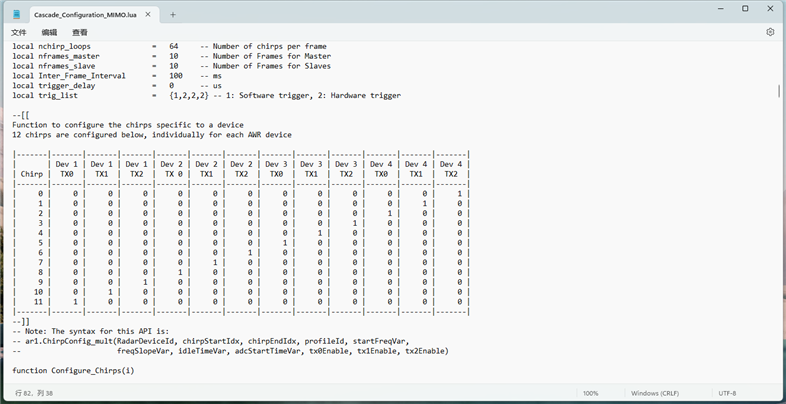This screenshot has height=404, width=786.
Task: Click the value '{1,2,2,2}'
Action: (189, 95)
